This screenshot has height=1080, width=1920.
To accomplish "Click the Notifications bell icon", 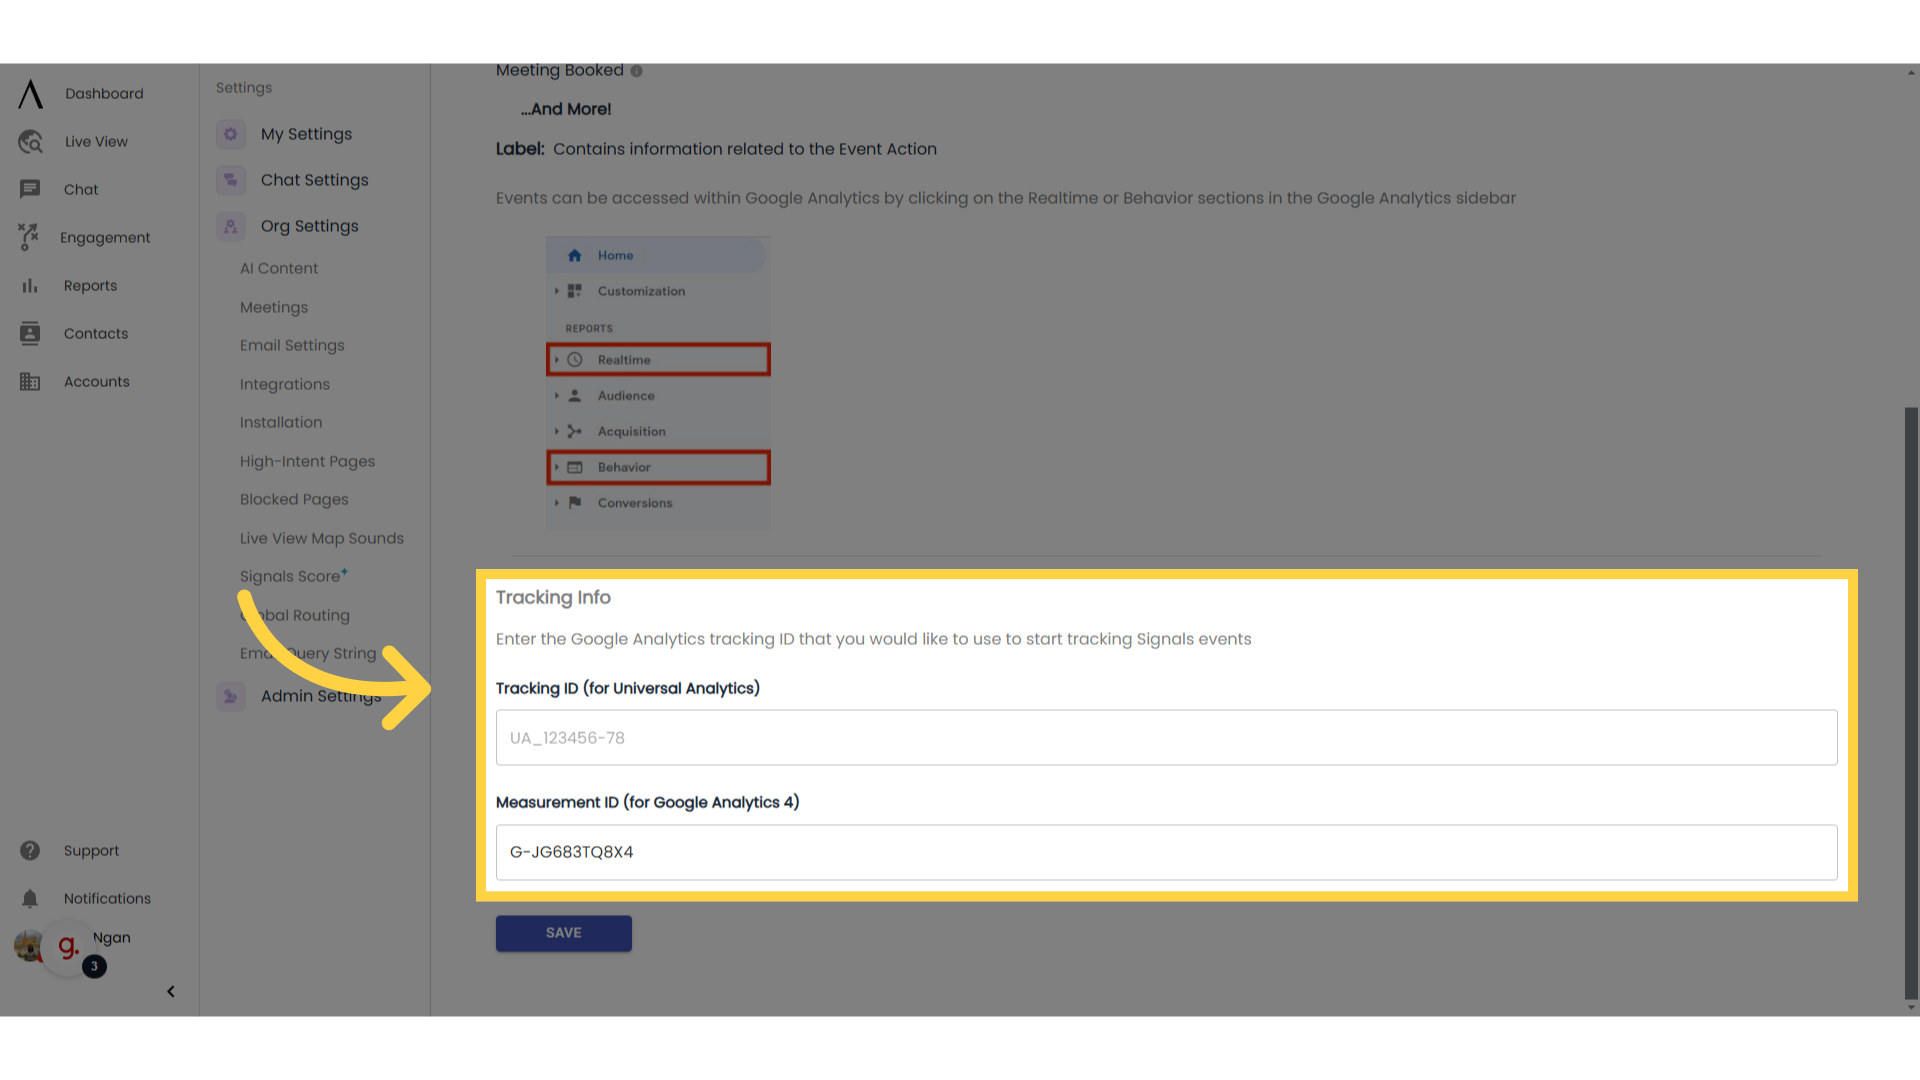I will coord(30,899).
